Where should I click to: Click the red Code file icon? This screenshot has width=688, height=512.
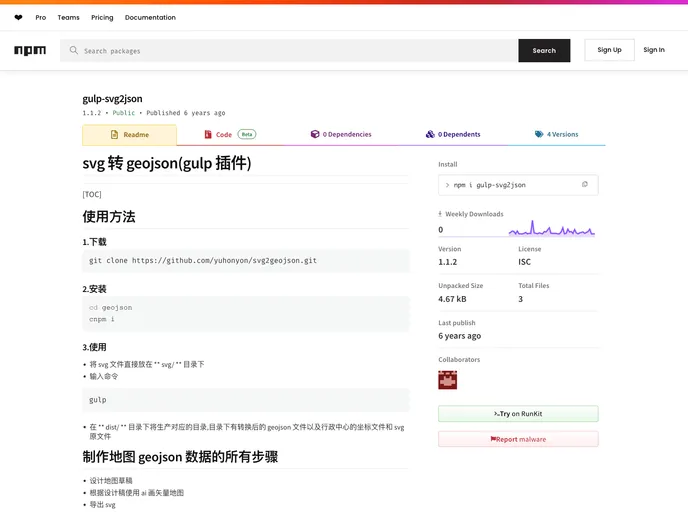coord(208,134)
